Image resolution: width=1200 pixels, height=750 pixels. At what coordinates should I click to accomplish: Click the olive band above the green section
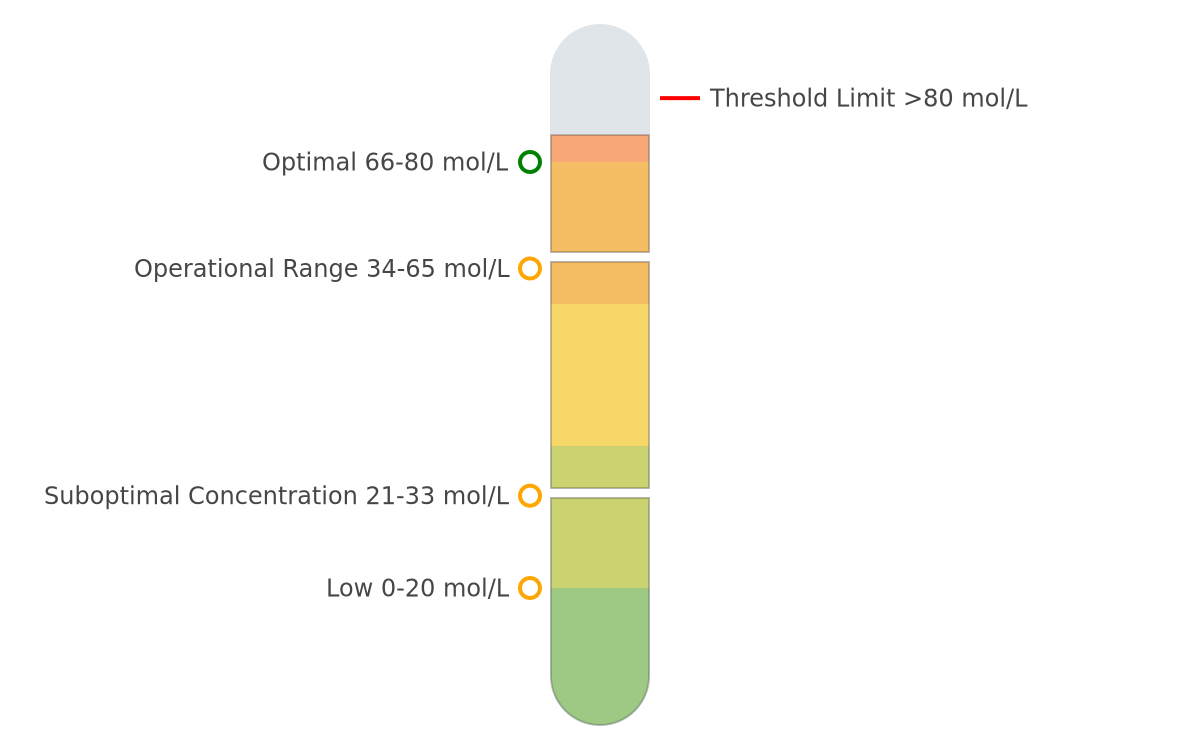tap(600, 543)
